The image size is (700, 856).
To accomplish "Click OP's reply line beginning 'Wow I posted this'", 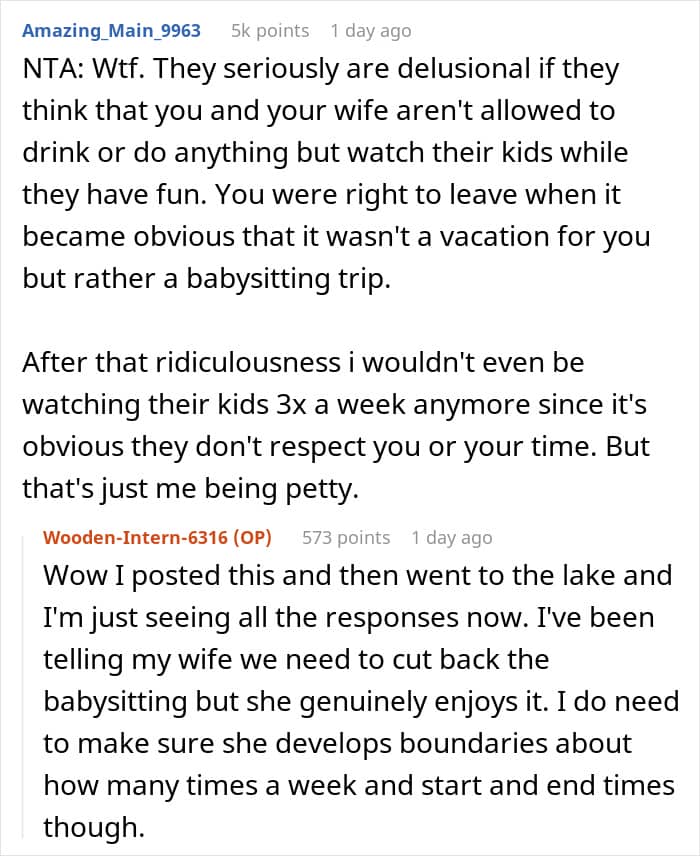I will [358, 576].
